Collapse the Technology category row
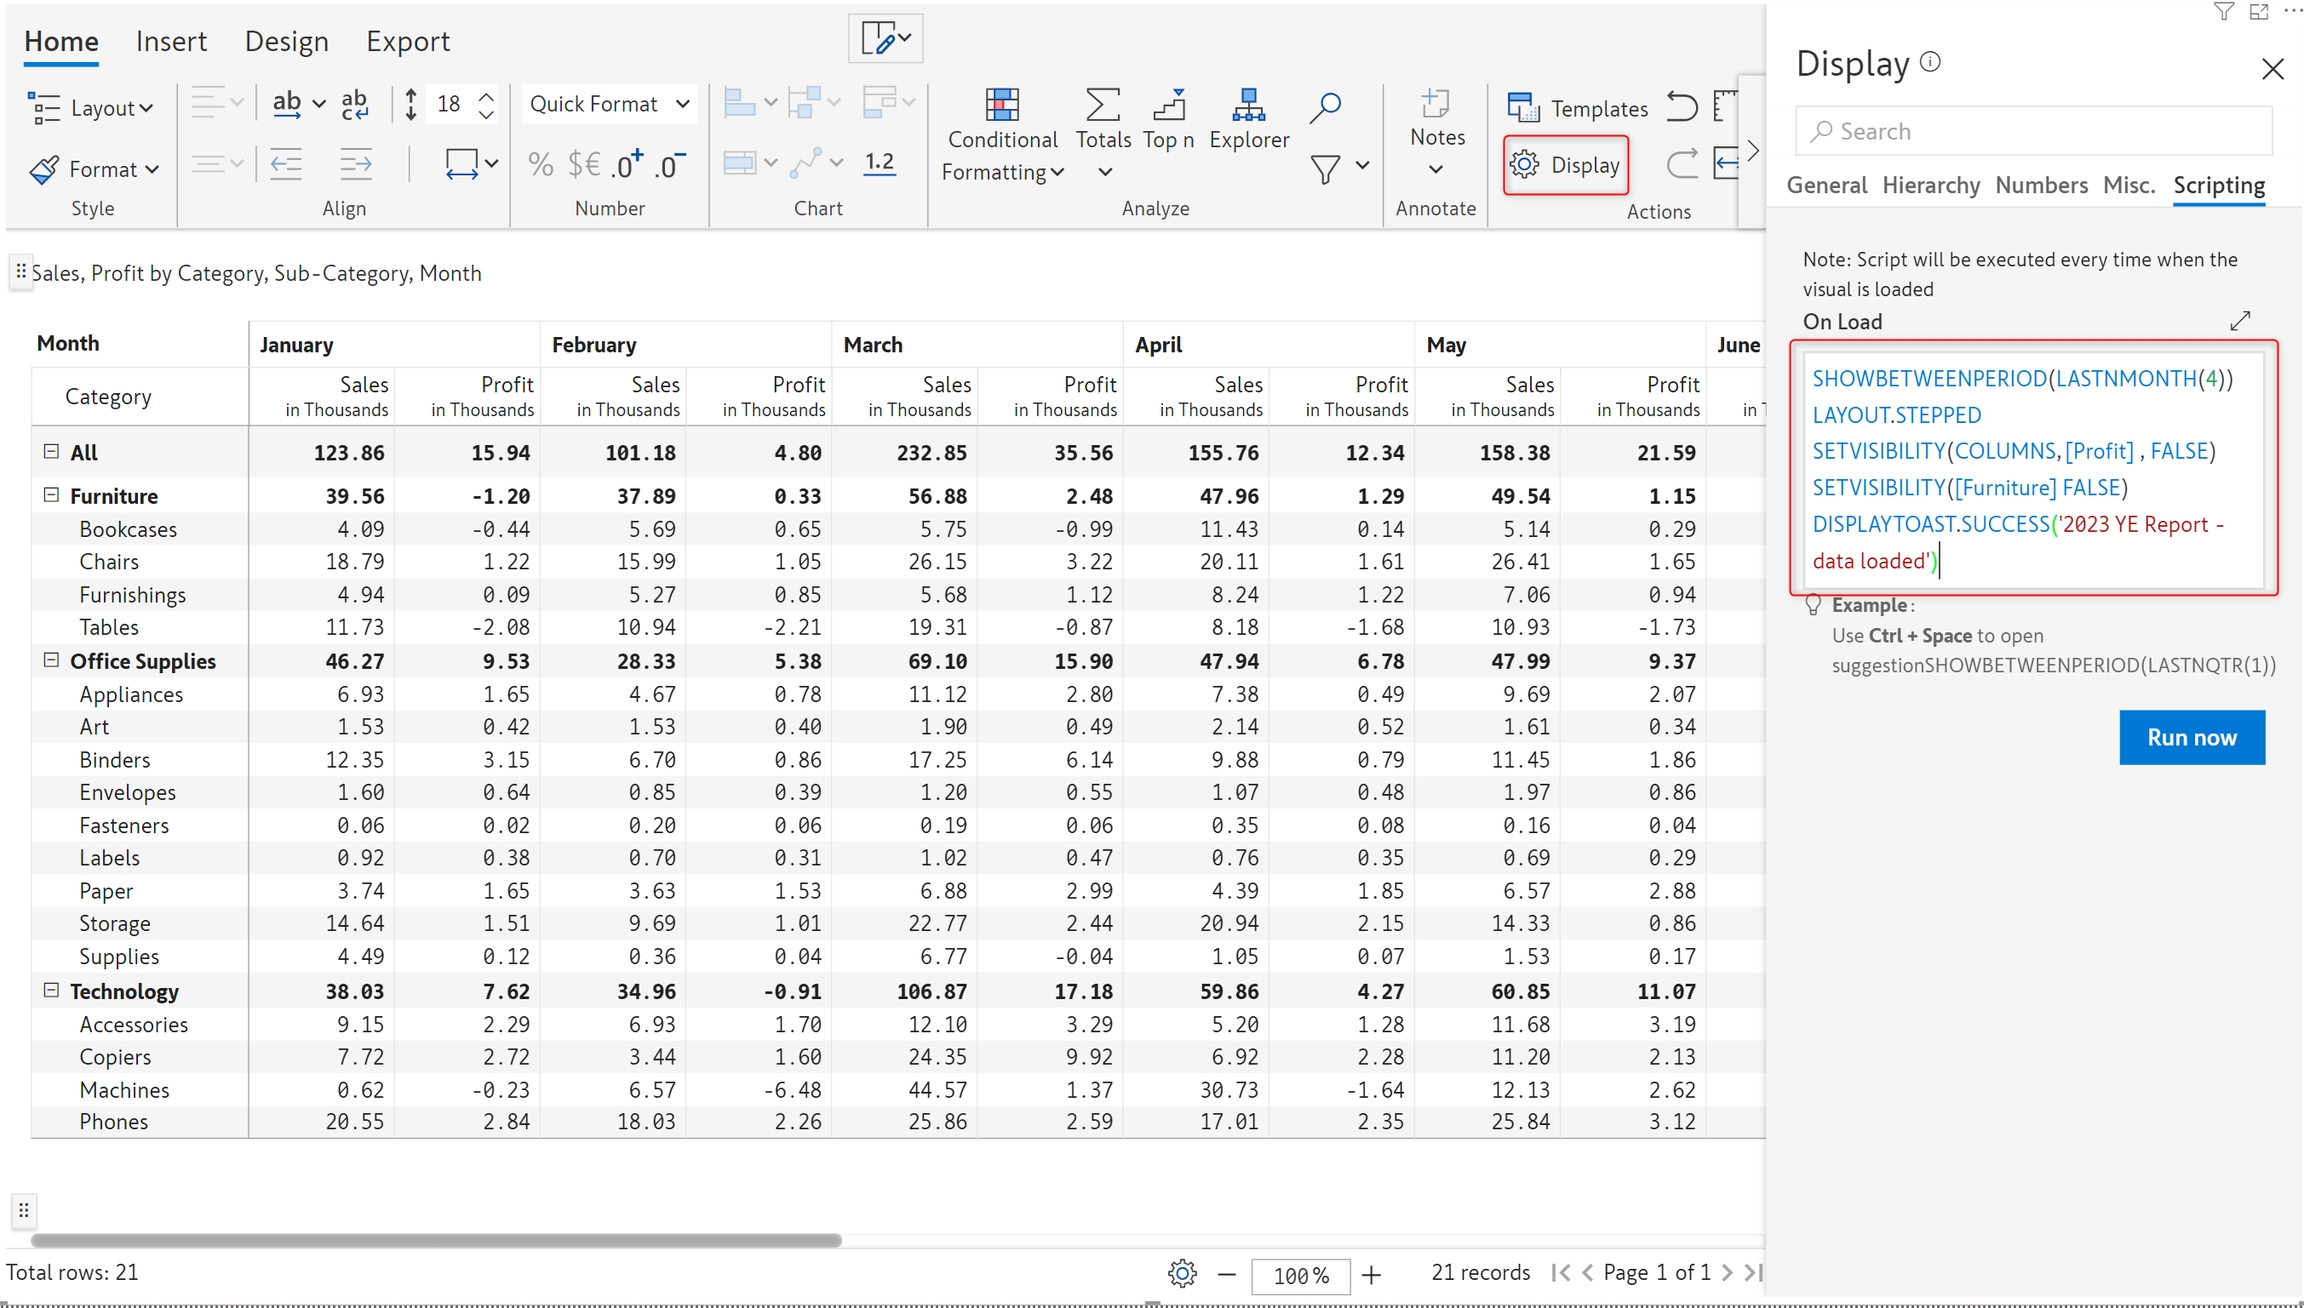Screen dimensions: 2304x1308 [x=51, y=990]
